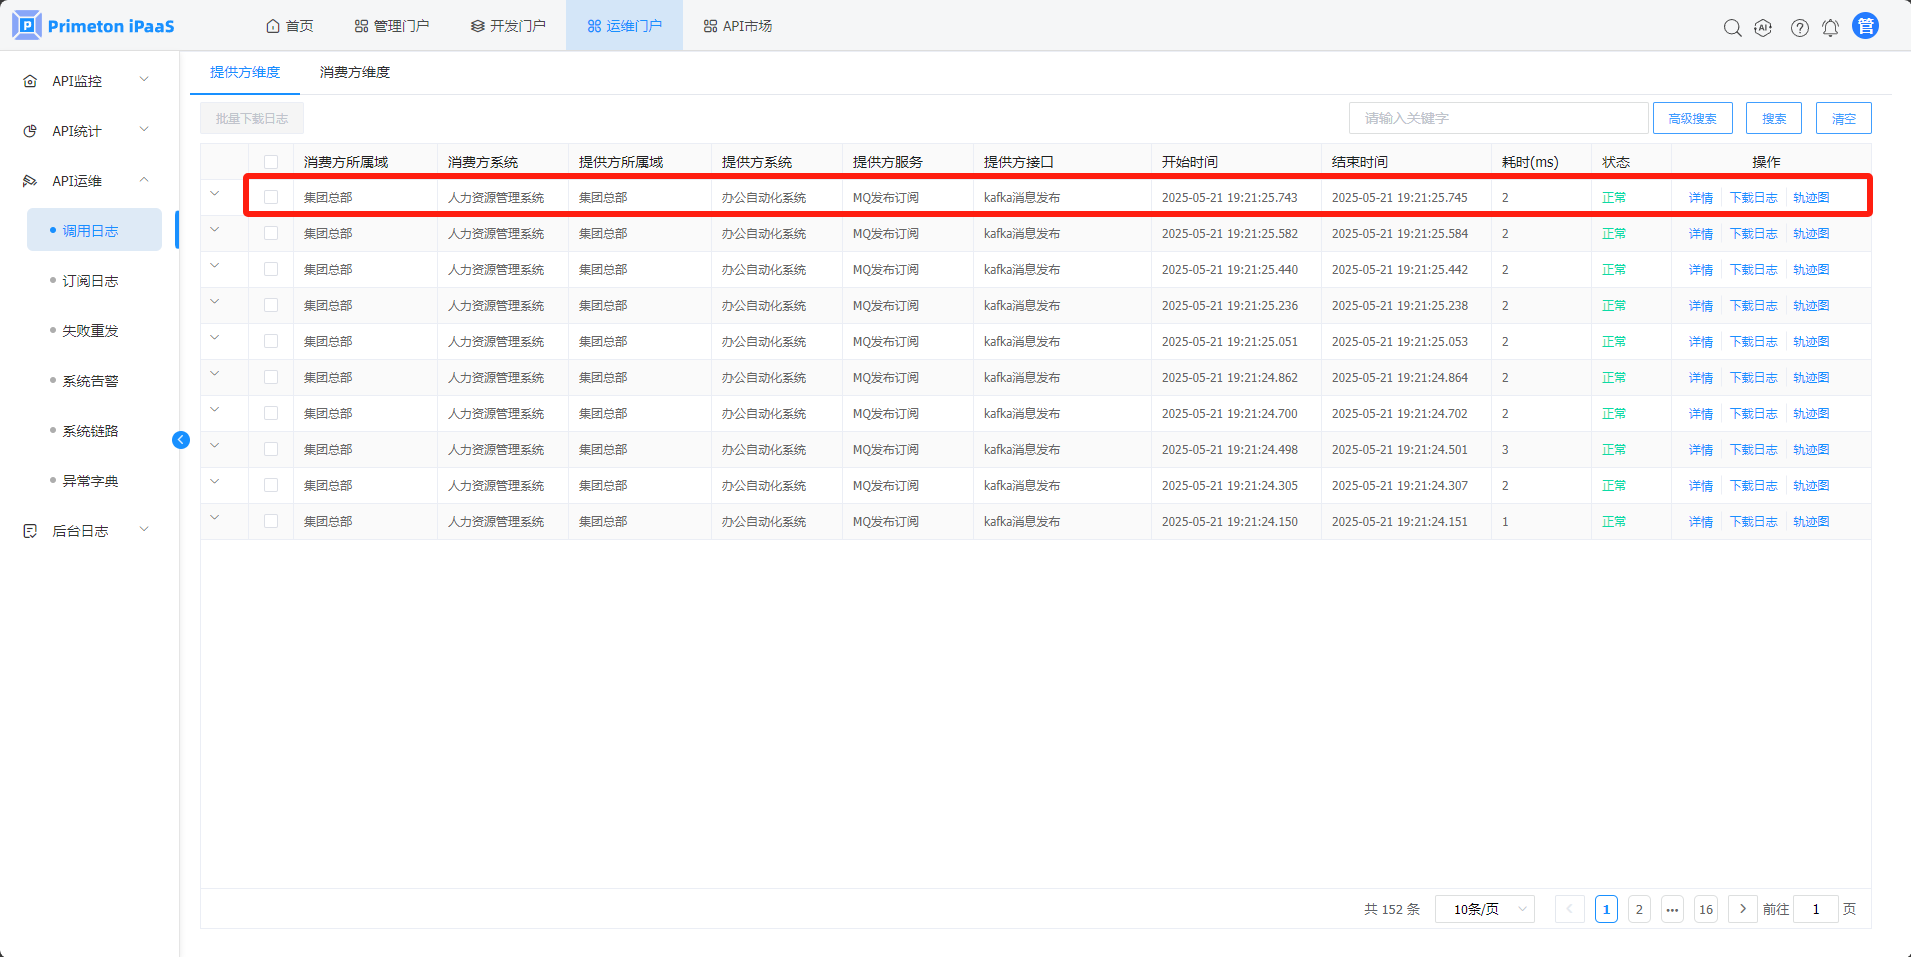Click the search magnifier icon in header
This screenshot has height=957, width=1911.
click(x=1732, y=28)
